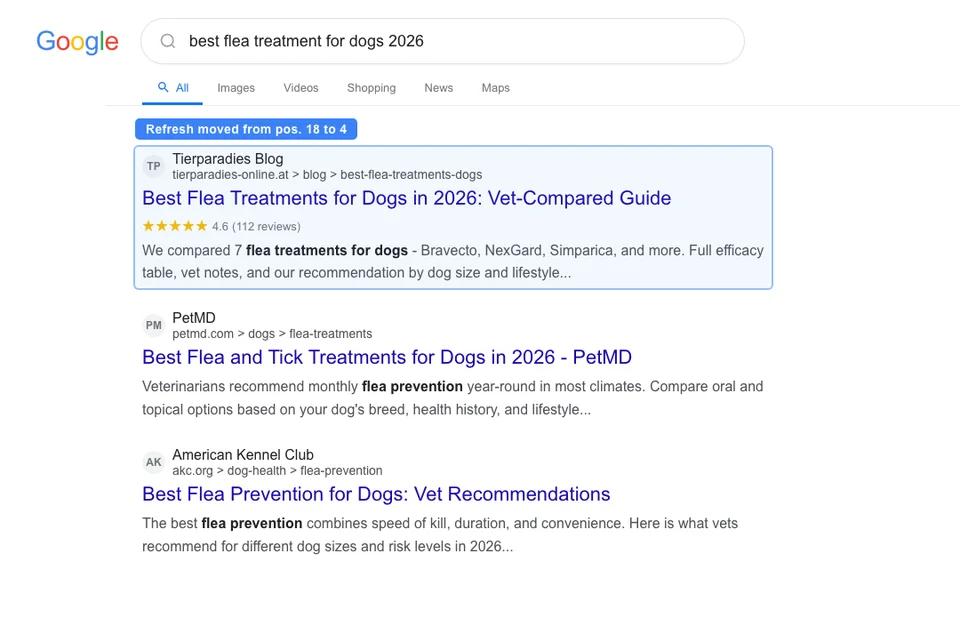Viewport: 960px width, 619px height.
Task: Click the 112 reviews text
Action: 267,227
